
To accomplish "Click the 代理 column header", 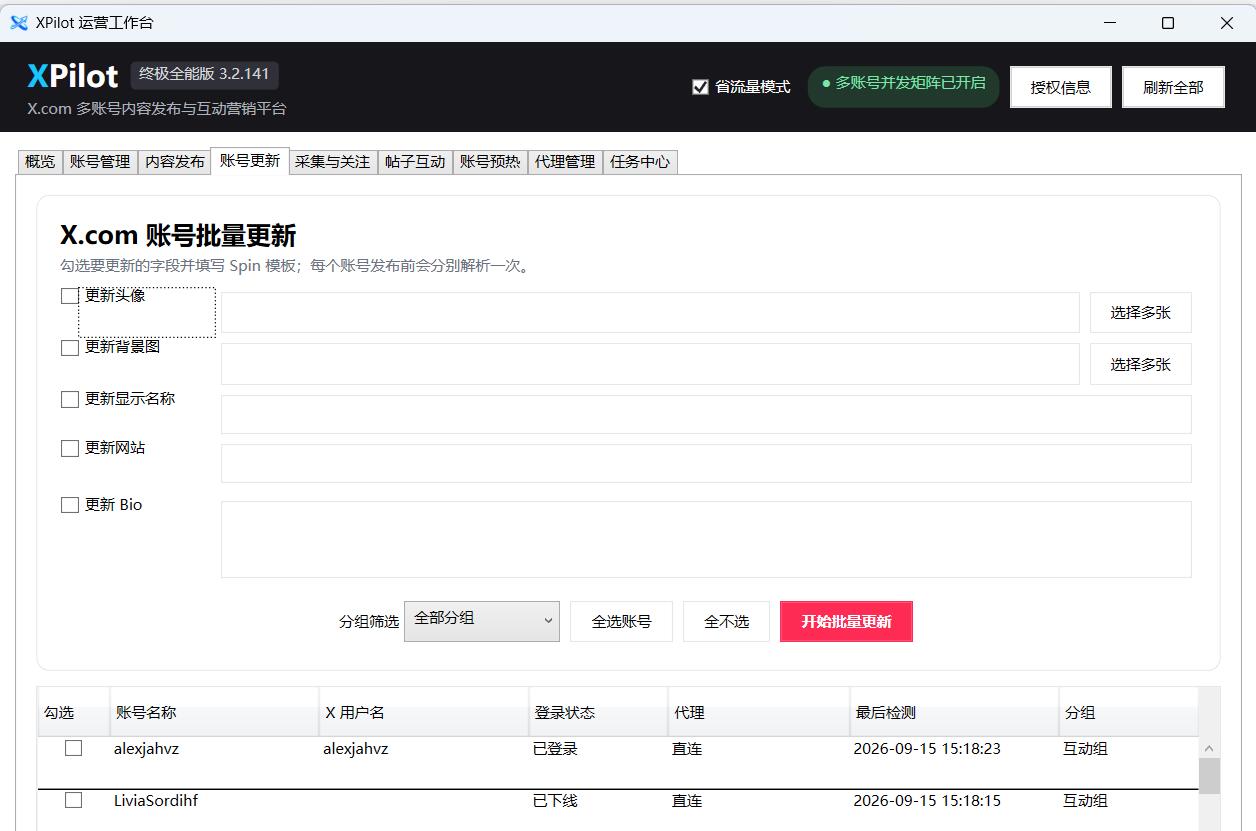I will point(758,712).
